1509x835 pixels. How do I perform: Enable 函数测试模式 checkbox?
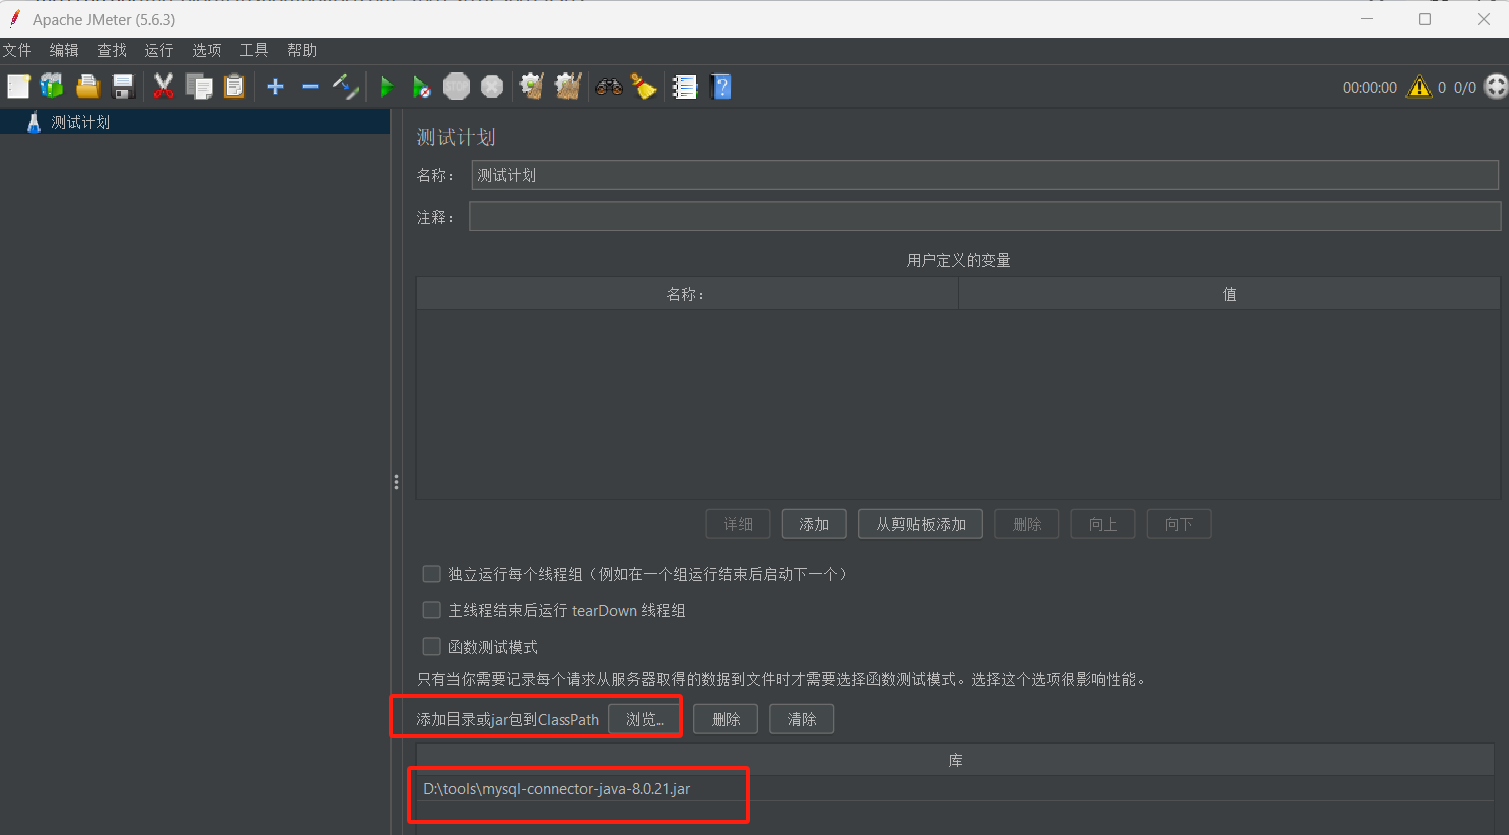pos(432,647)
